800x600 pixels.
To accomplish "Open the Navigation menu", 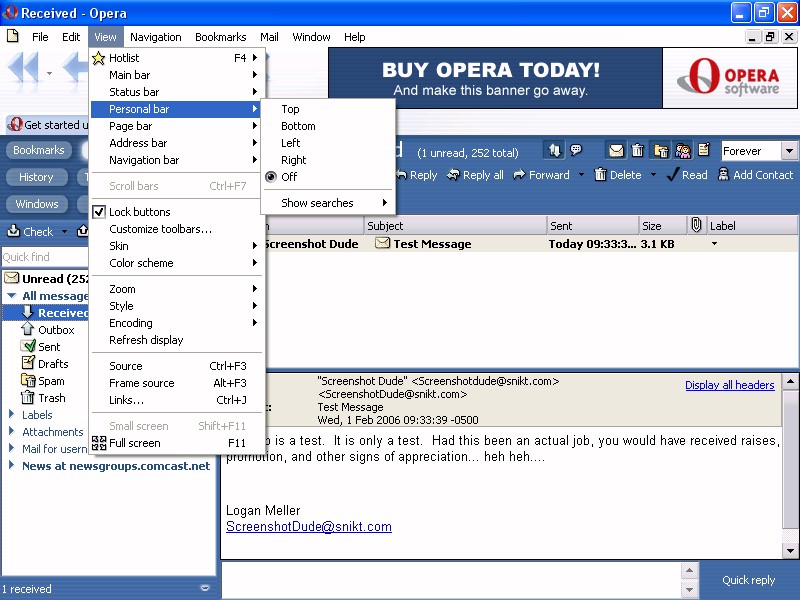I will coord(156,37).
